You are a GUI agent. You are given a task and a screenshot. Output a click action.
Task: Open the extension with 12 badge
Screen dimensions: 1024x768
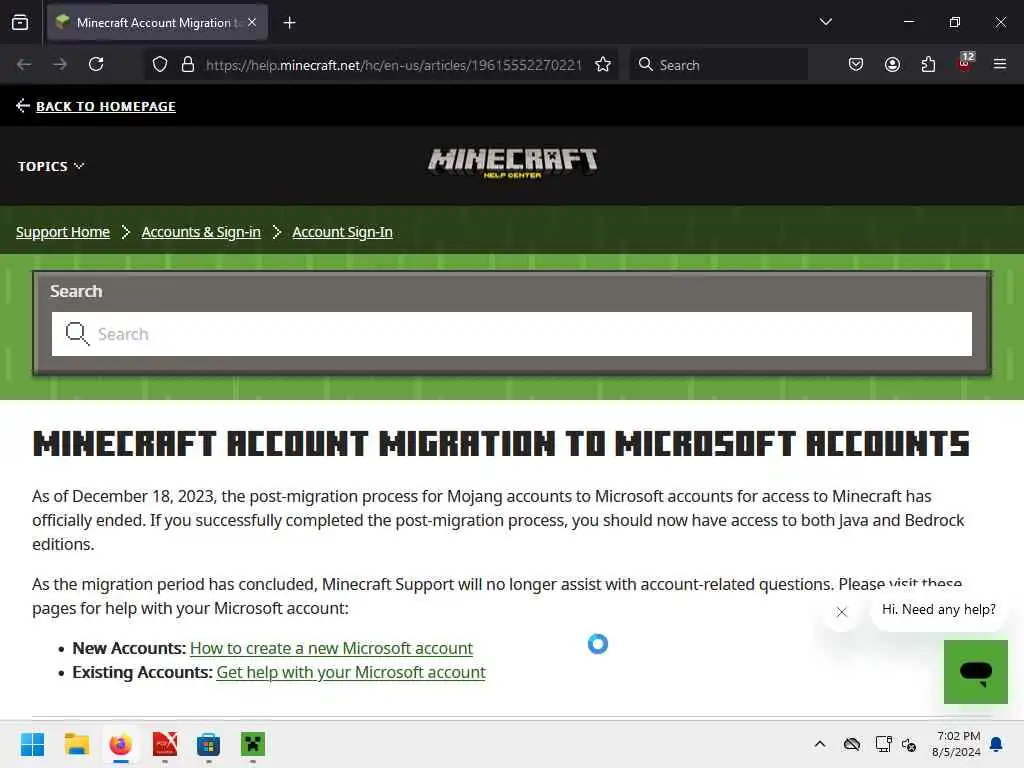pyautogui.click(x=965, y=62)
